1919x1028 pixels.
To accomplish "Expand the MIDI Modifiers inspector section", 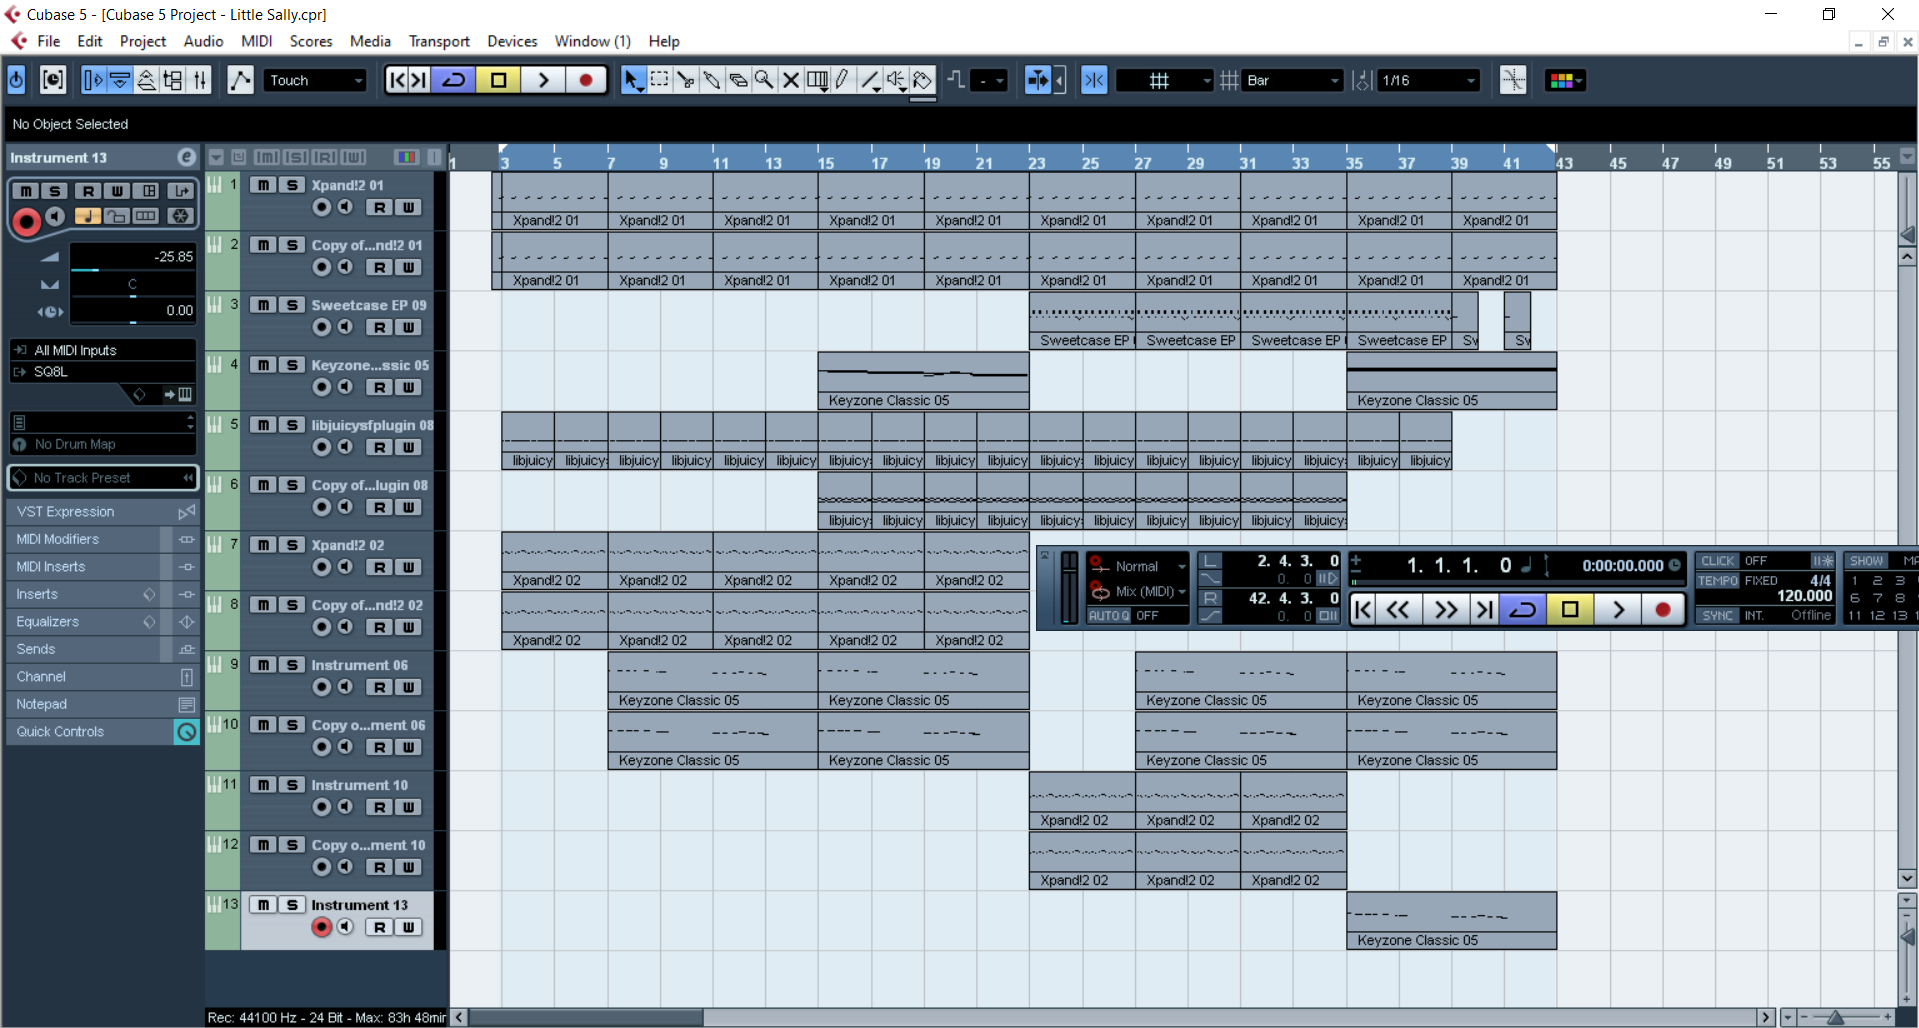I will click(x=104, y=539).
